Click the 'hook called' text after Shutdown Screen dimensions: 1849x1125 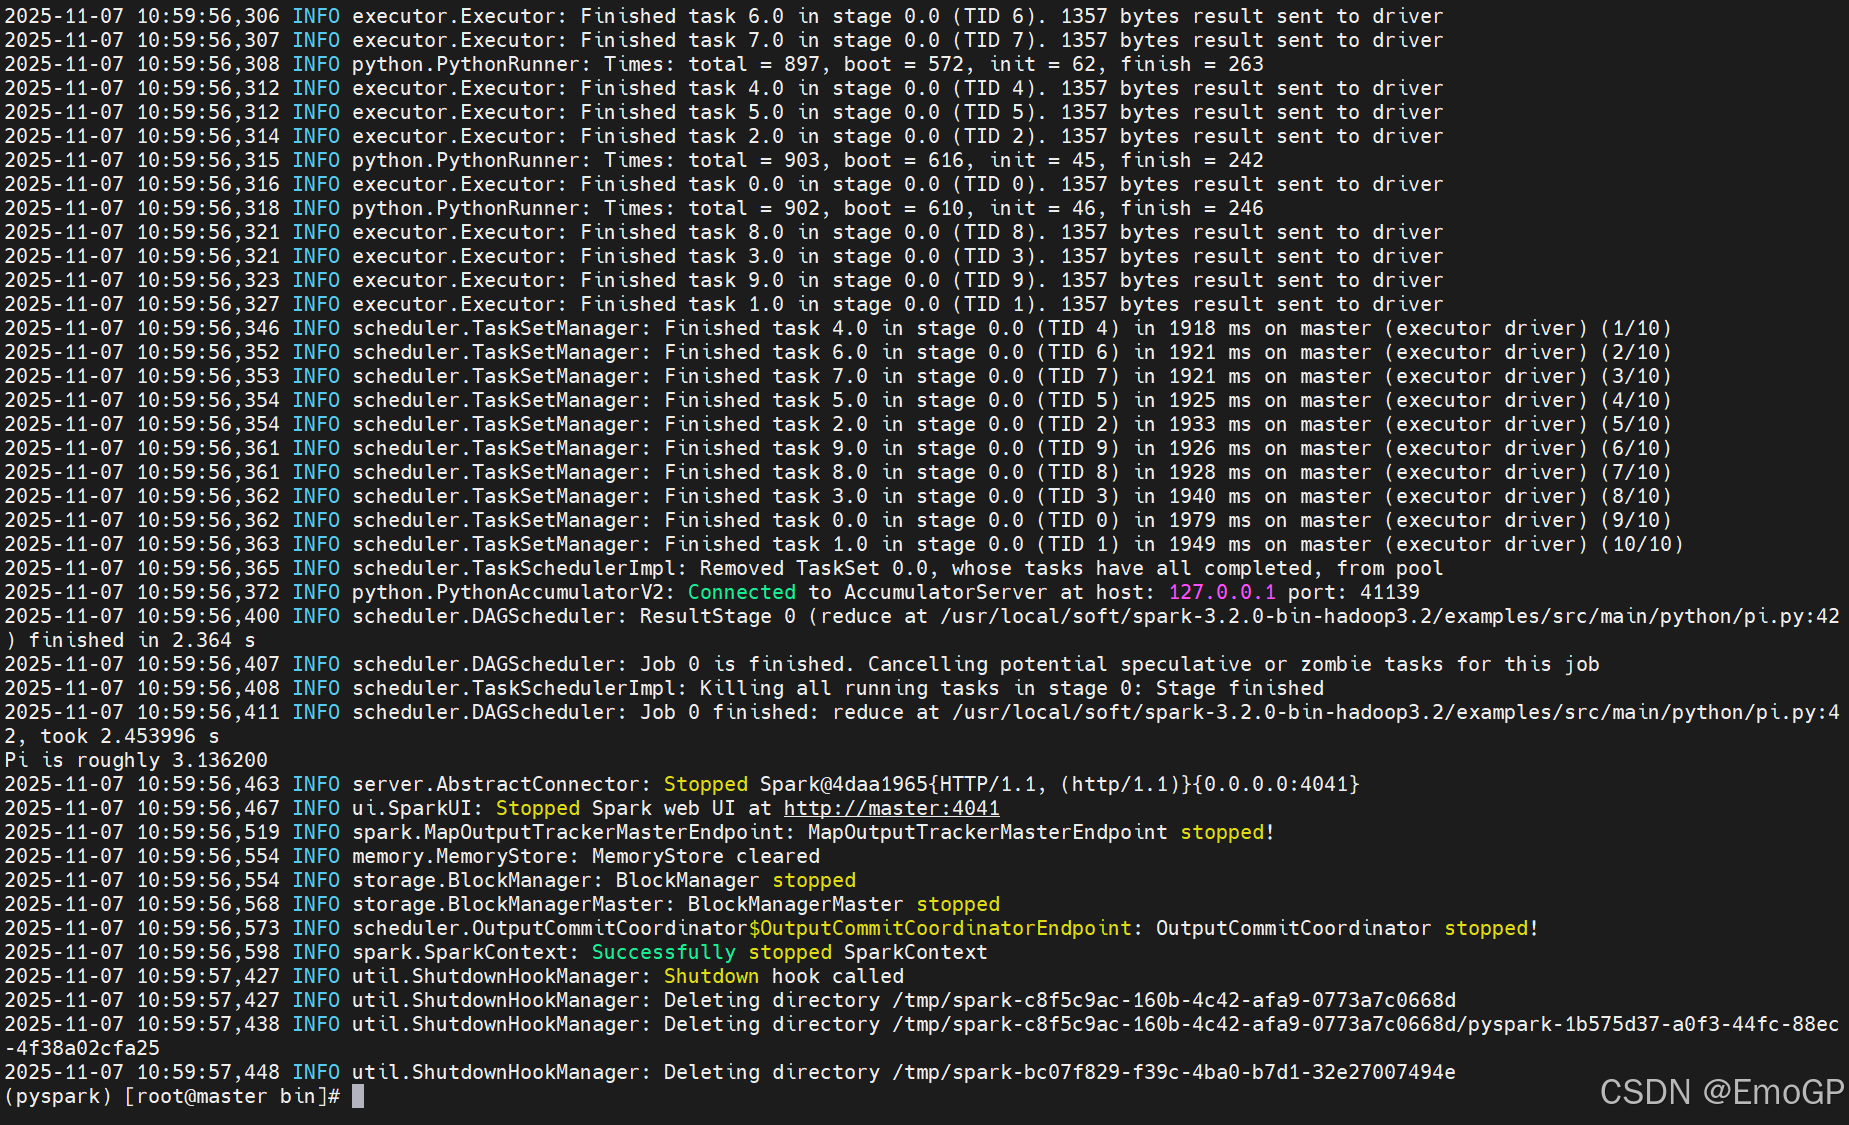click(x=837, y=976)
